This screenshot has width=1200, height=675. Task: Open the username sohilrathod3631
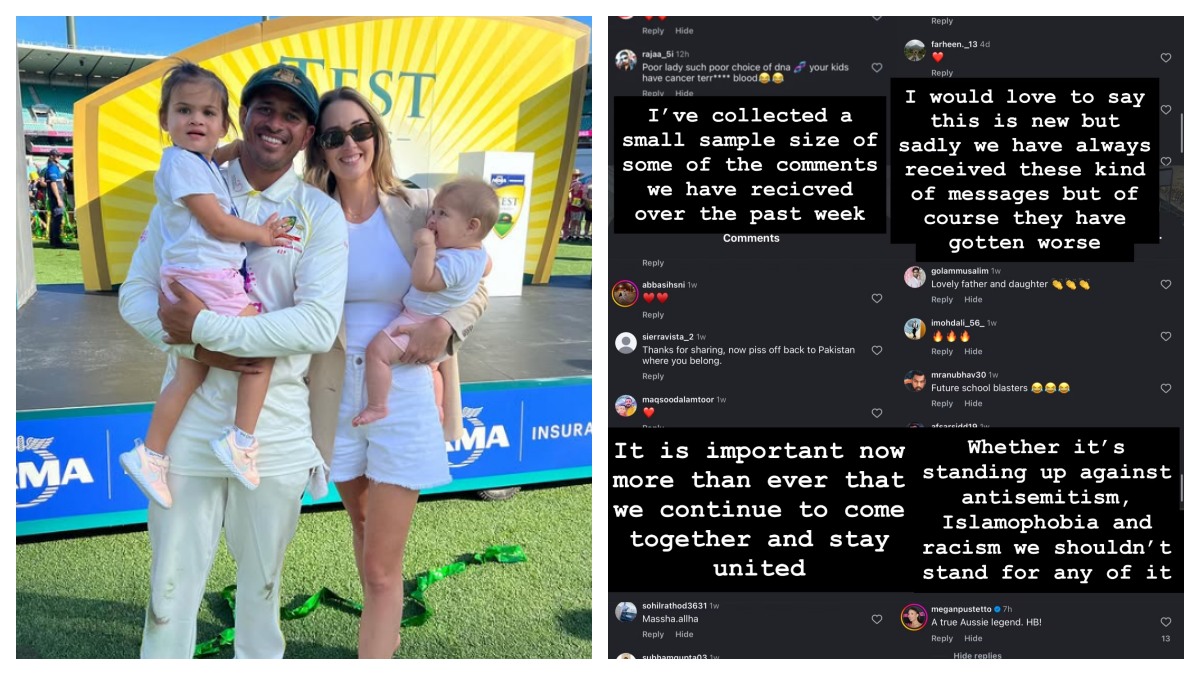pyautogui.click(x=675, y=606)
